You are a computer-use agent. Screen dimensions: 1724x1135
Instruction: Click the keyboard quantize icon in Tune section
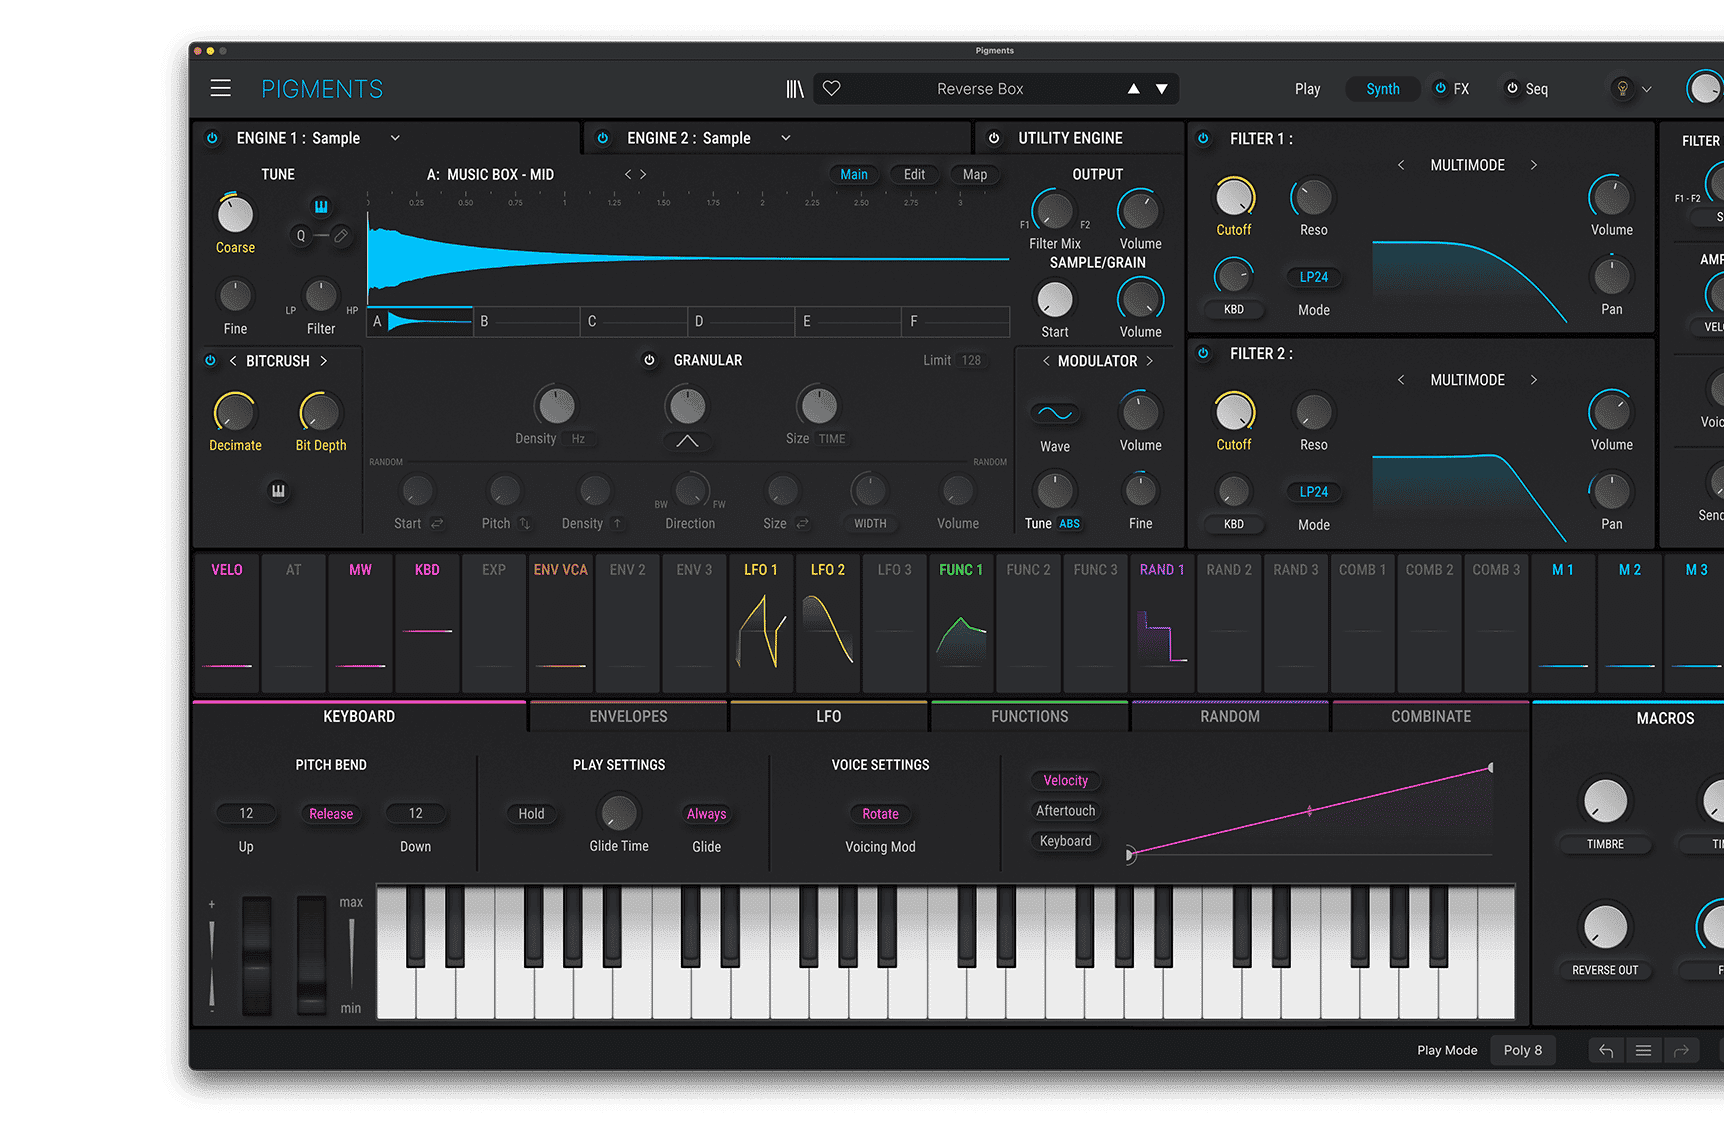(x=321, y=206)
